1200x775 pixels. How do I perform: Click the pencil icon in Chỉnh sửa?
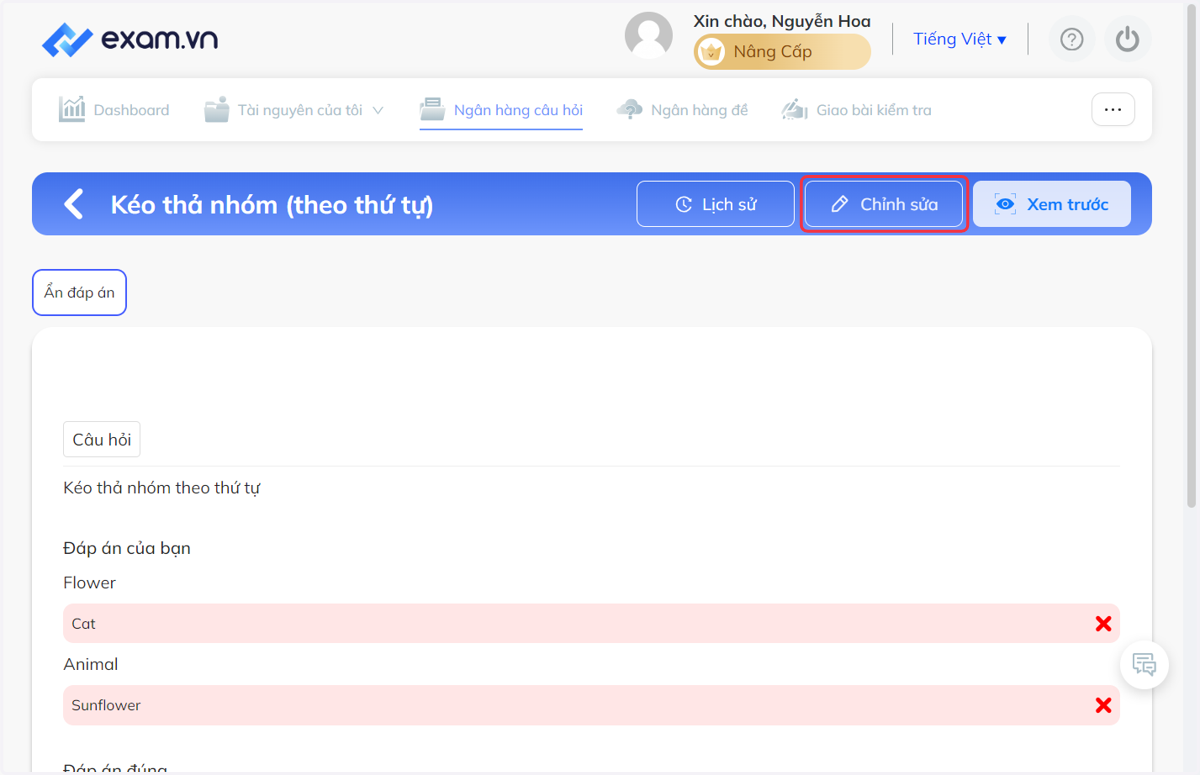[x=840, y=204]
